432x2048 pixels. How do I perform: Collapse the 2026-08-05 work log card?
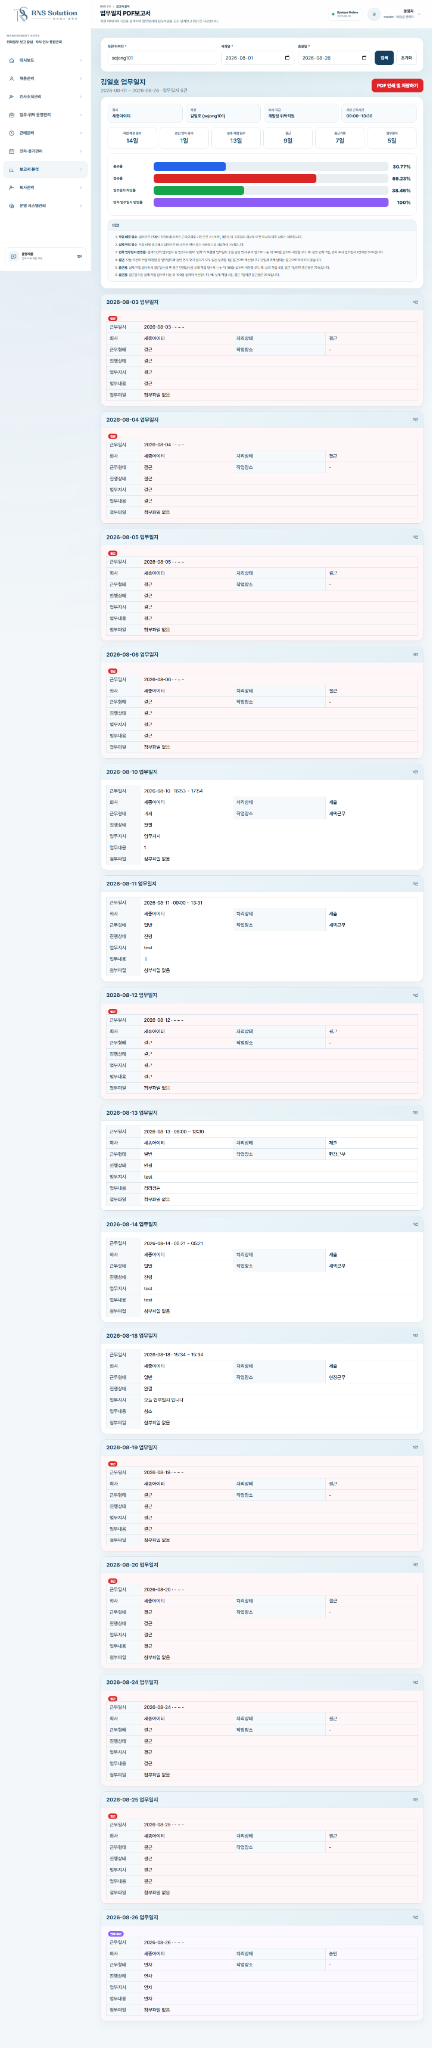pyautogui.click(x=415, y=536)
